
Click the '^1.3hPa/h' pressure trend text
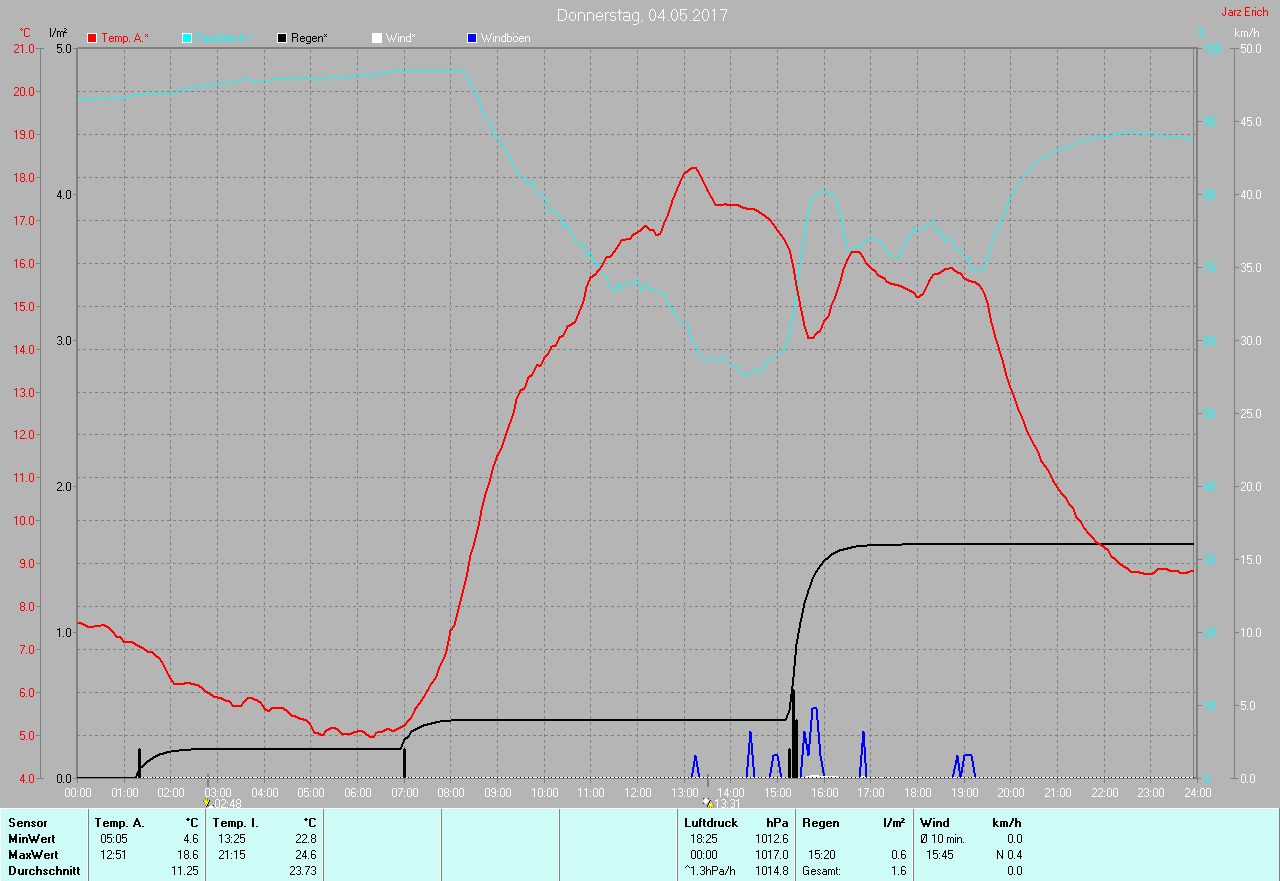710,871
